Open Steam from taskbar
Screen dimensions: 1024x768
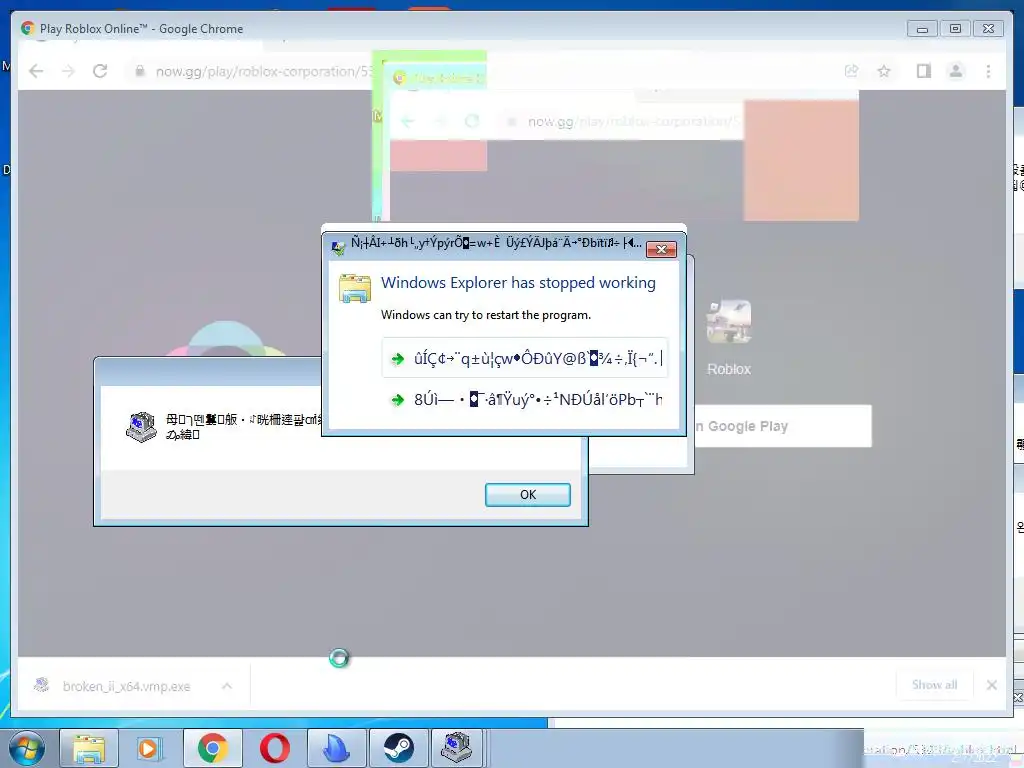[x=398, y=748]
